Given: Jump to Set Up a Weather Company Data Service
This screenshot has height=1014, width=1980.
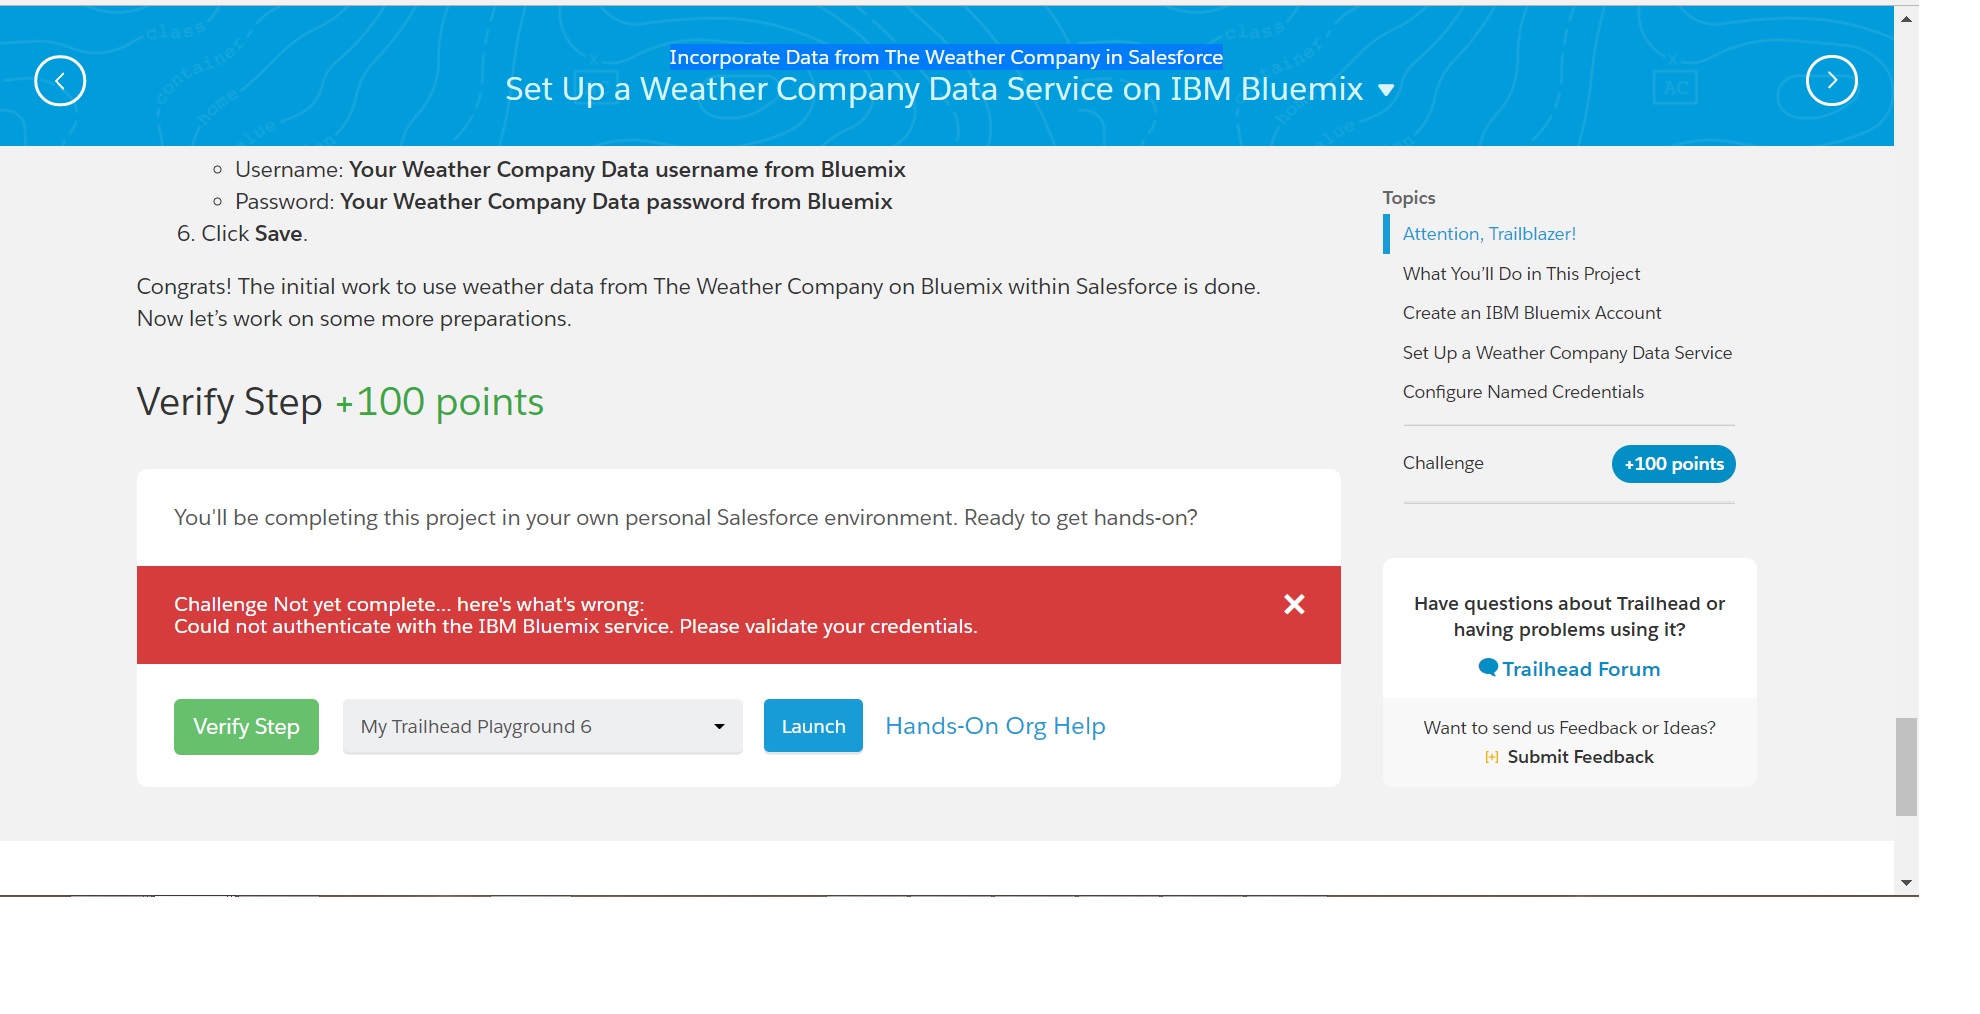Looking at the screenshot, I should click(1567, 353).
